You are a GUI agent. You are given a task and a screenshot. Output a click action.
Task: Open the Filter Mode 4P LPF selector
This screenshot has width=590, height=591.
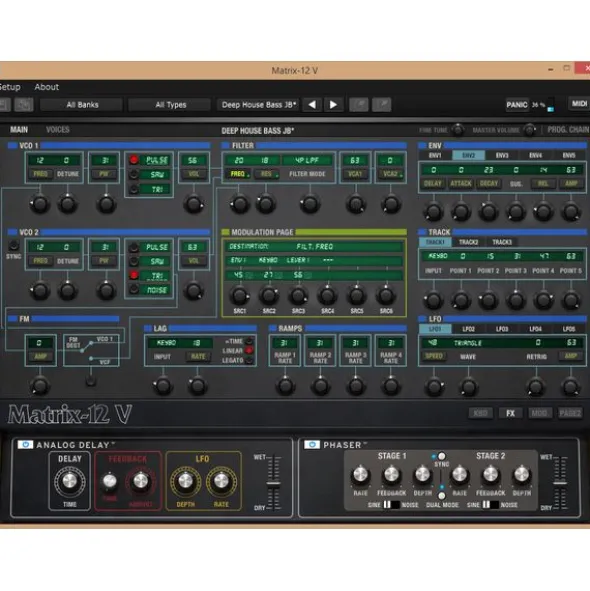tap(307, 160)
